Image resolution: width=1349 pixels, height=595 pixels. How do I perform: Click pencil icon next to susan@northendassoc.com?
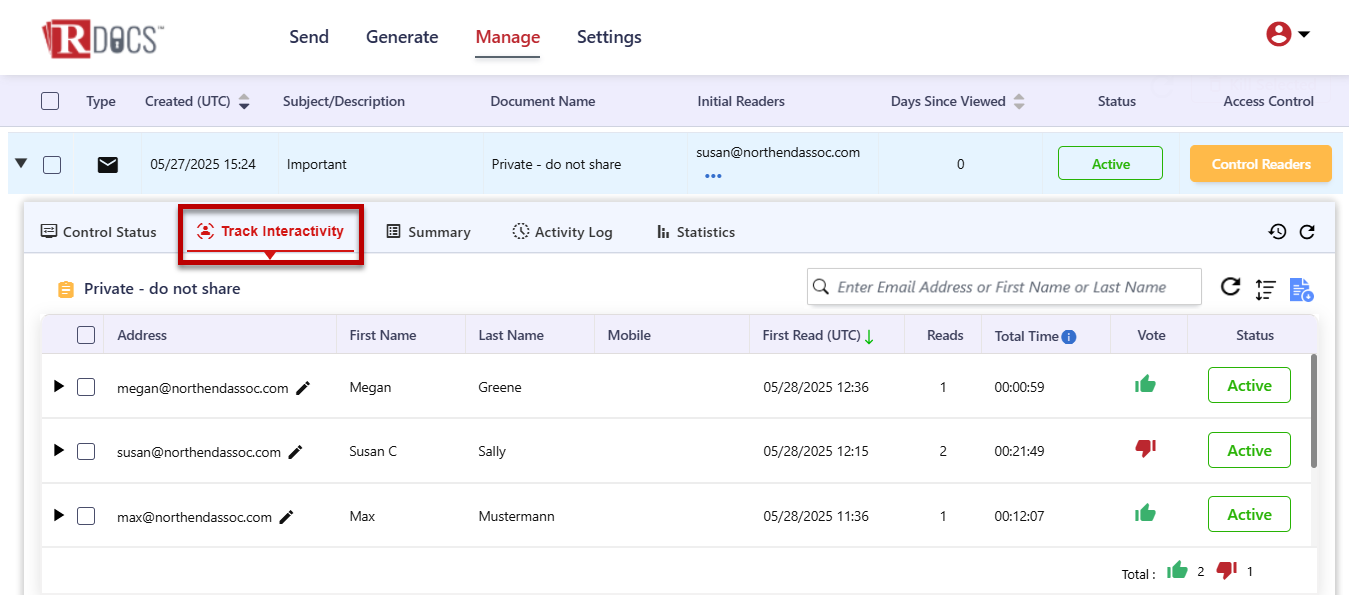coord(295,452)
